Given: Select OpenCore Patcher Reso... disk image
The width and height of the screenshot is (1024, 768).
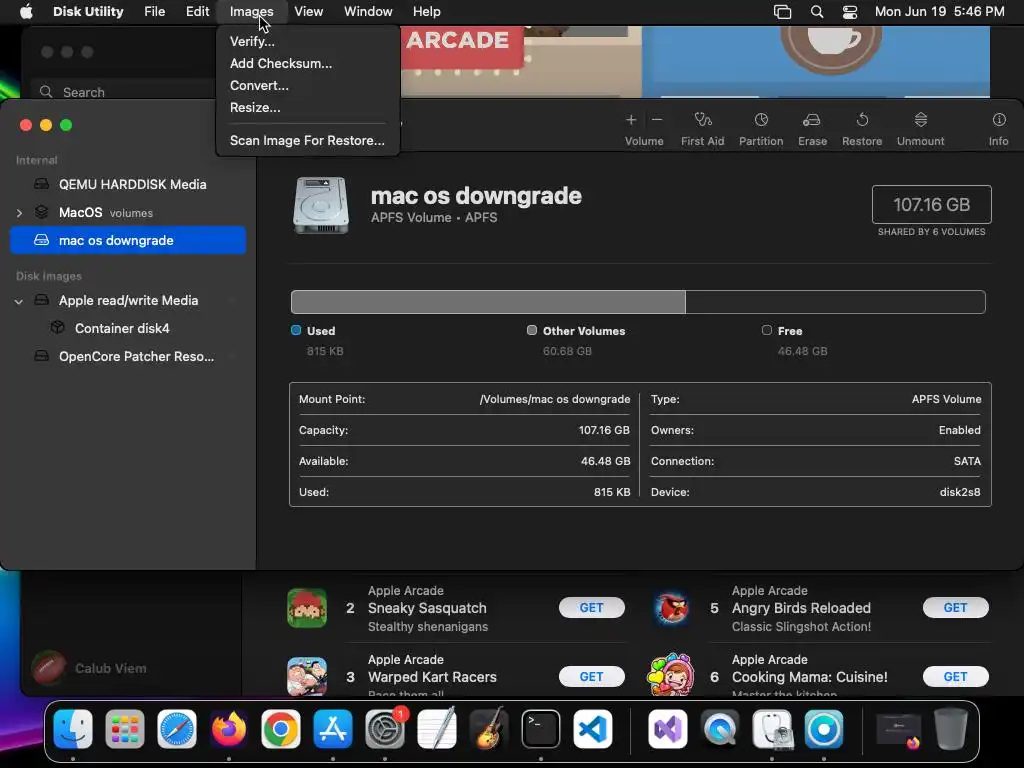Looking at the screenshot, I should point(128,357).
